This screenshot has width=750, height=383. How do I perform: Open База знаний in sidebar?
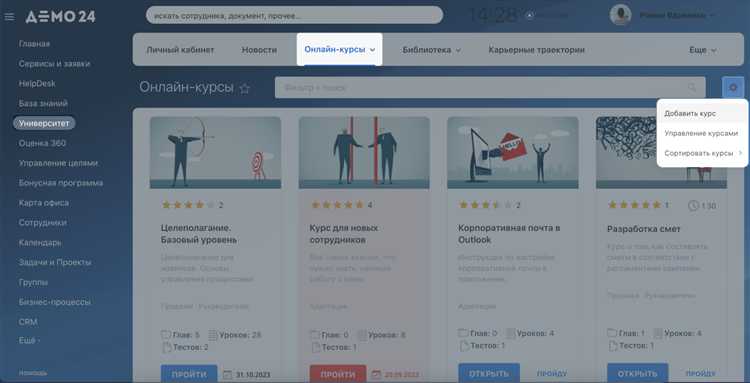click(x=43, y=103)
